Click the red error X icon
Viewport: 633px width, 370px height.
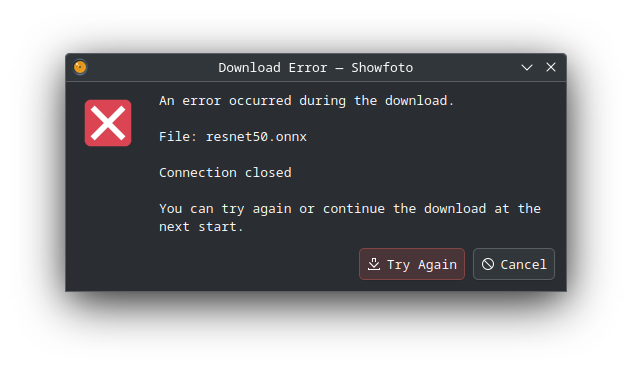coord(108,123)
